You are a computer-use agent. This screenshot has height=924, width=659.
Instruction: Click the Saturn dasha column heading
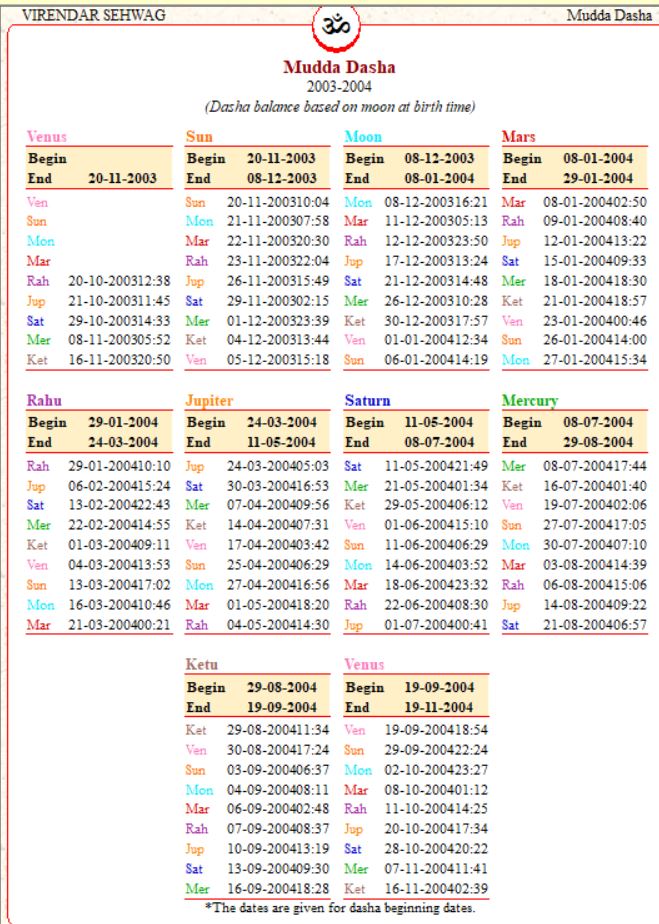(x=366, y=400)
